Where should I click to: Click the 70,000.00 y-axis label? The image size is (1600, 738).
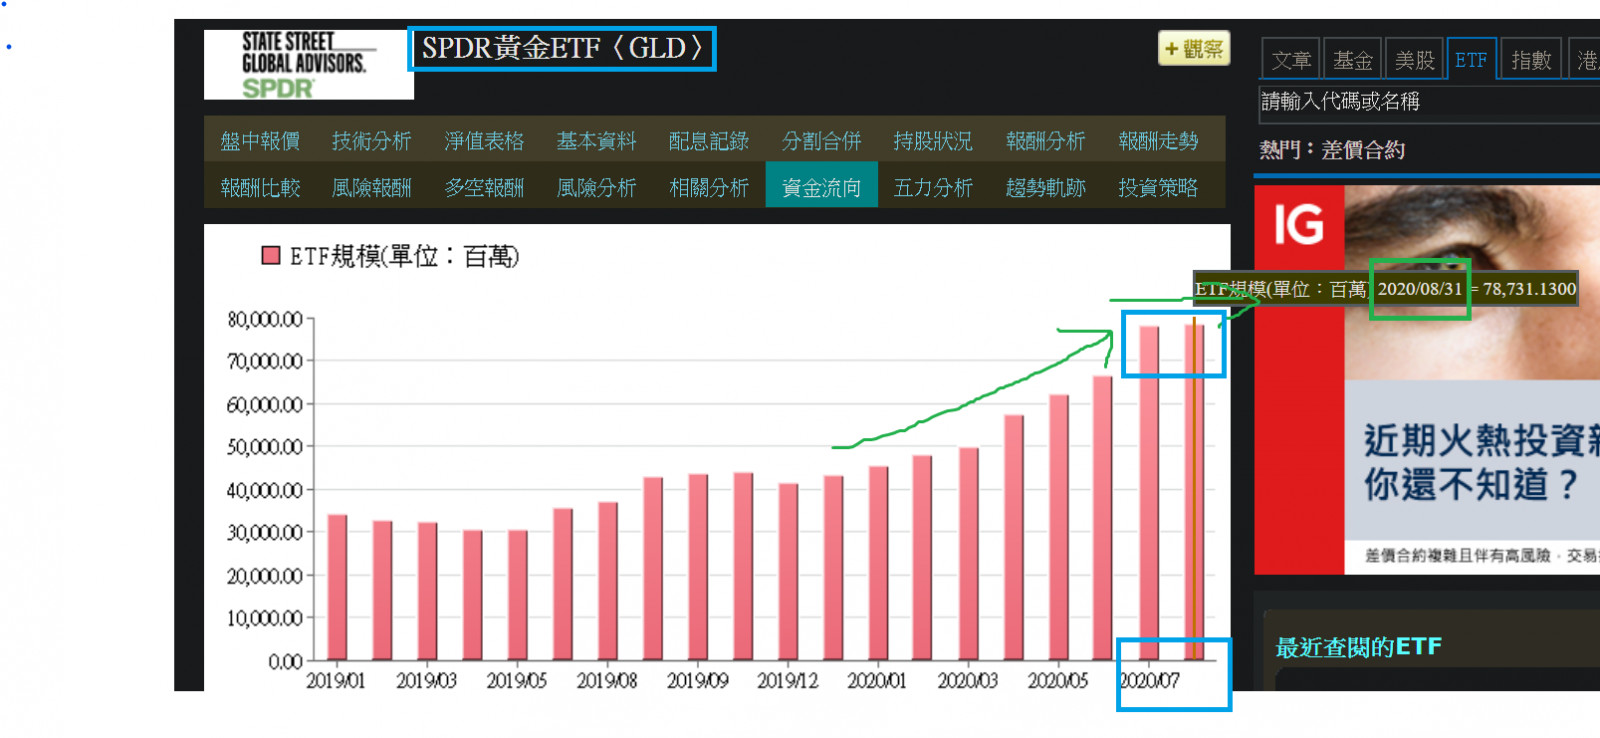pyautogui.click(x=265, y=361)
